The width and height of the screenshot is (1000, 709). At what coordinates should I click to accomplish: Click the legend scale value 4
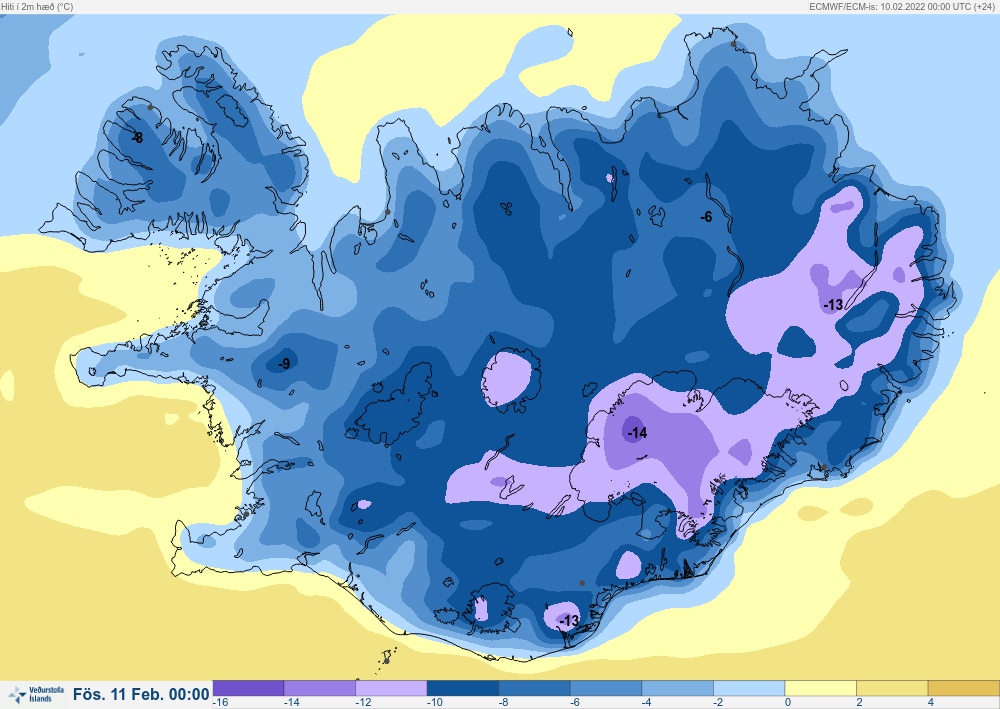pos(931,702)
